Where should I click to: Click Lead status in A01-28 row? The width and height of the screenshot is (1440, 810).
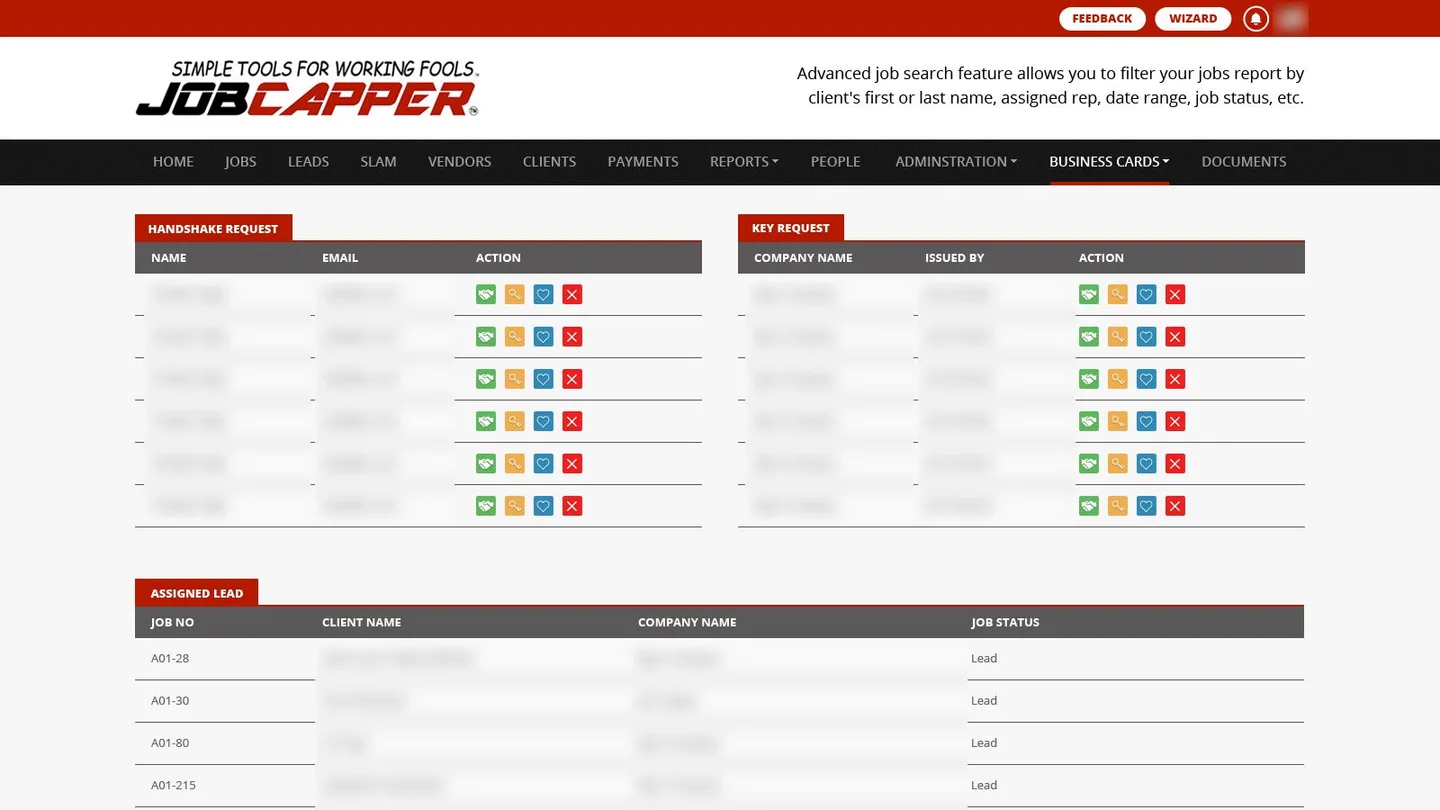coord(984,658)
